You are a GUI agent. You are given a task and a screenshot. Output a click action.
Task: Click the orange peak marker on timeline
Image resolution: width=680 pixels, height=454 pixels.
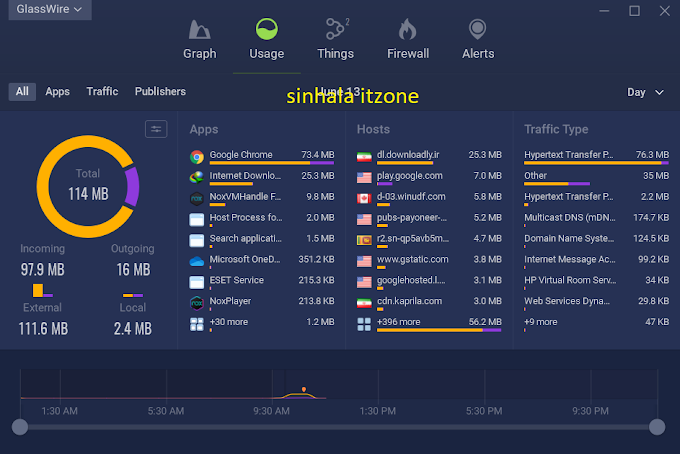pyautogui.click(x=304, y=389)
